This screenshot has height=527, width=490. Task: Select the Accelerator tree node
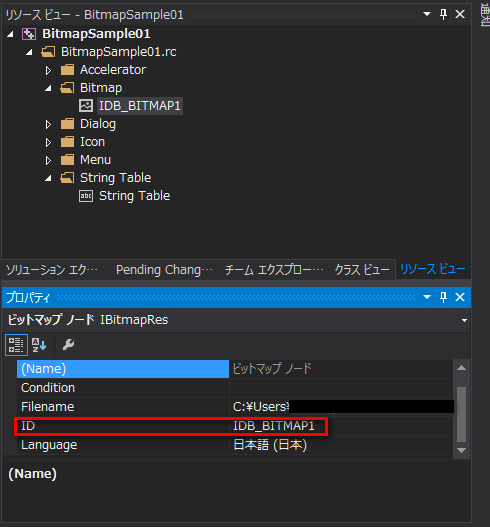113,70
